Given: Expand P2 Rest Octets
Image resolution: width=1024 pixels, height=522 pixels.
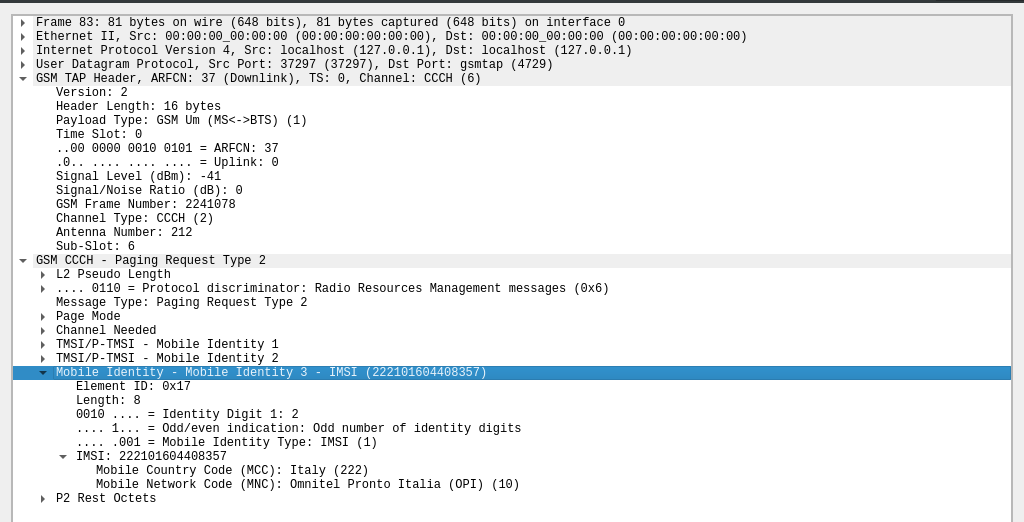Looking at the screenshot, I should point(43,498).
